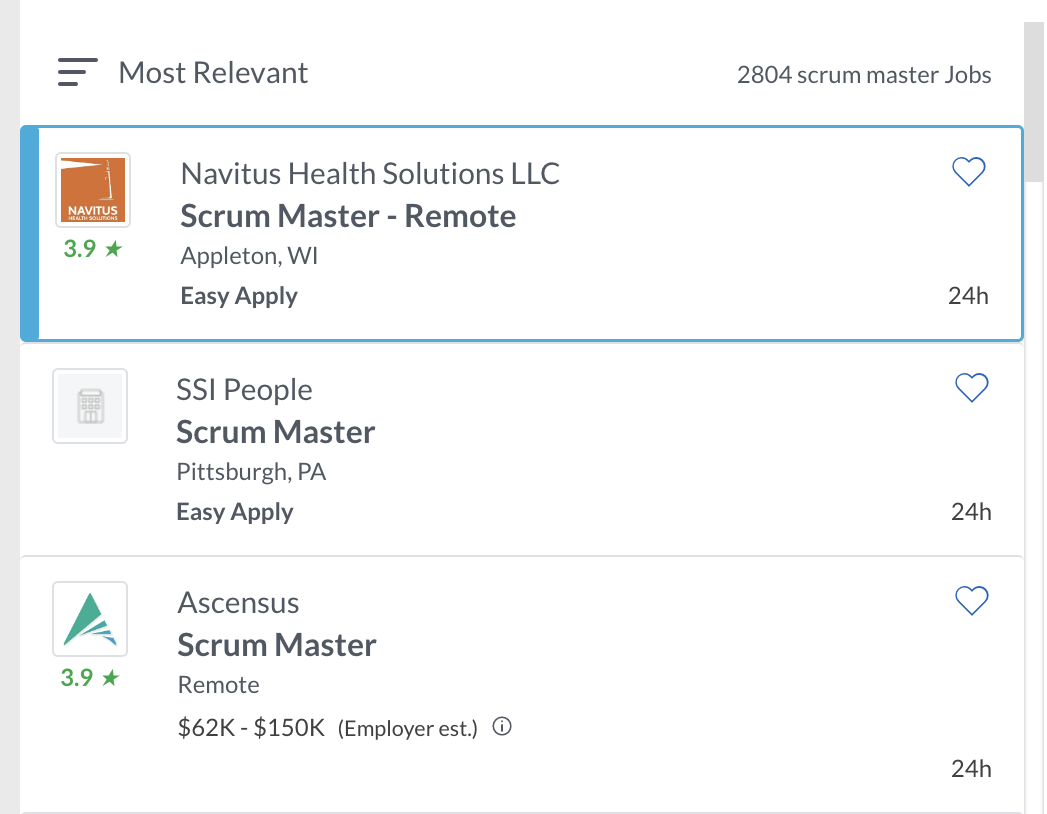Click the Ascensus company name
The width and height of the screenshot is (1047, 814).
pos(238,603)
